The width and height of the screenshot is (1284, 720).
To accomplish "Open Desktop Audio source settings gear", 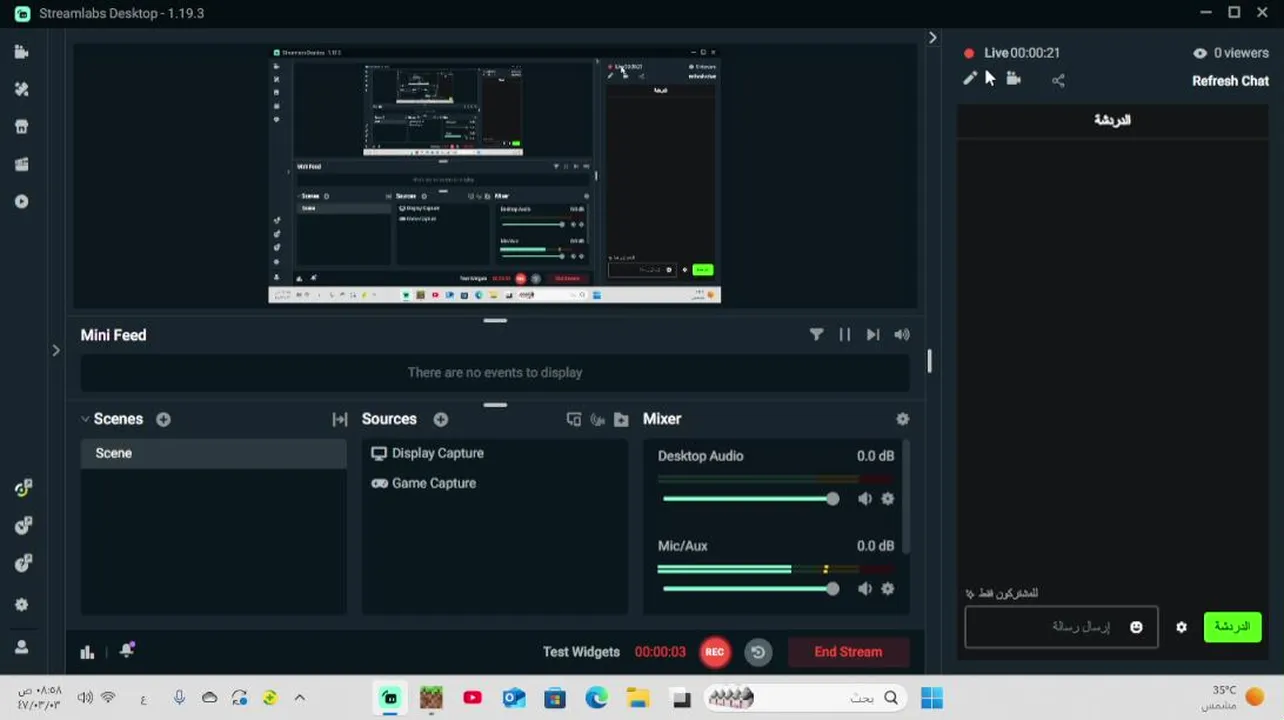I will pyautogui.click(x=887, y=499).
